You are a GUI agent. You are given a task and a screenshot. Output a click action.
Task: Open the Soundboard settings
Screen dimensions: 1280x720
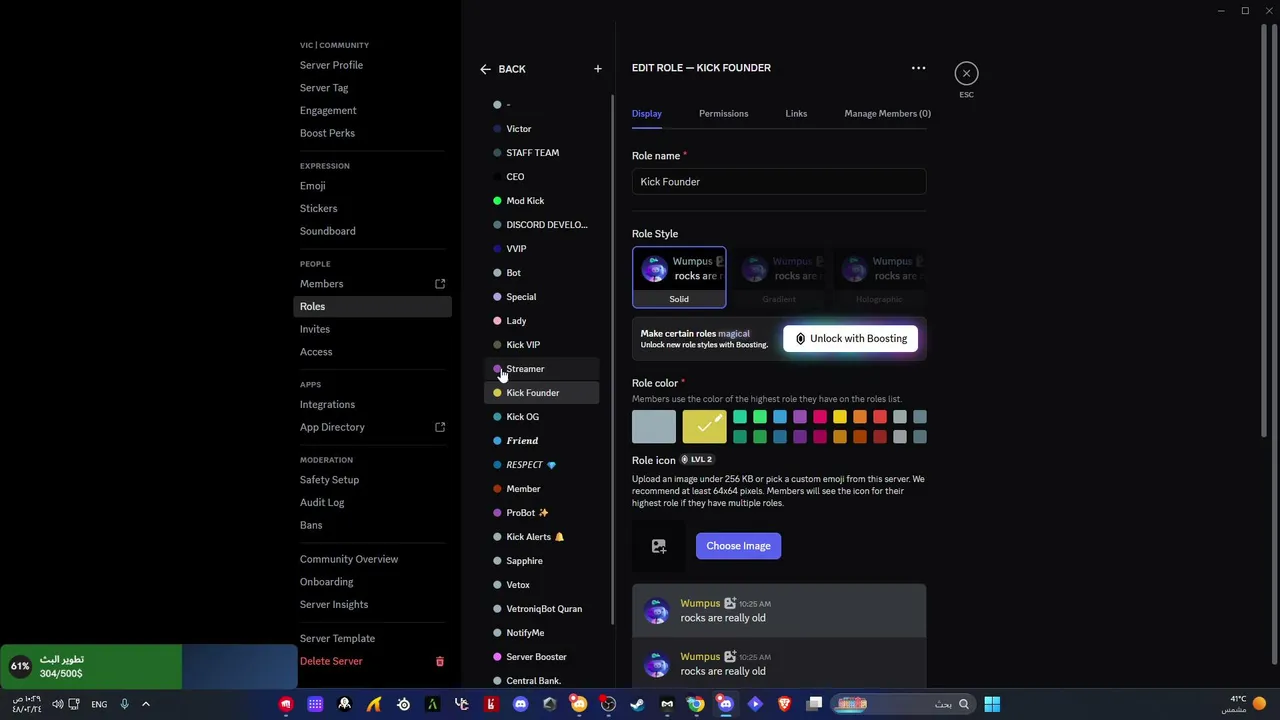[x=327, y=231]
